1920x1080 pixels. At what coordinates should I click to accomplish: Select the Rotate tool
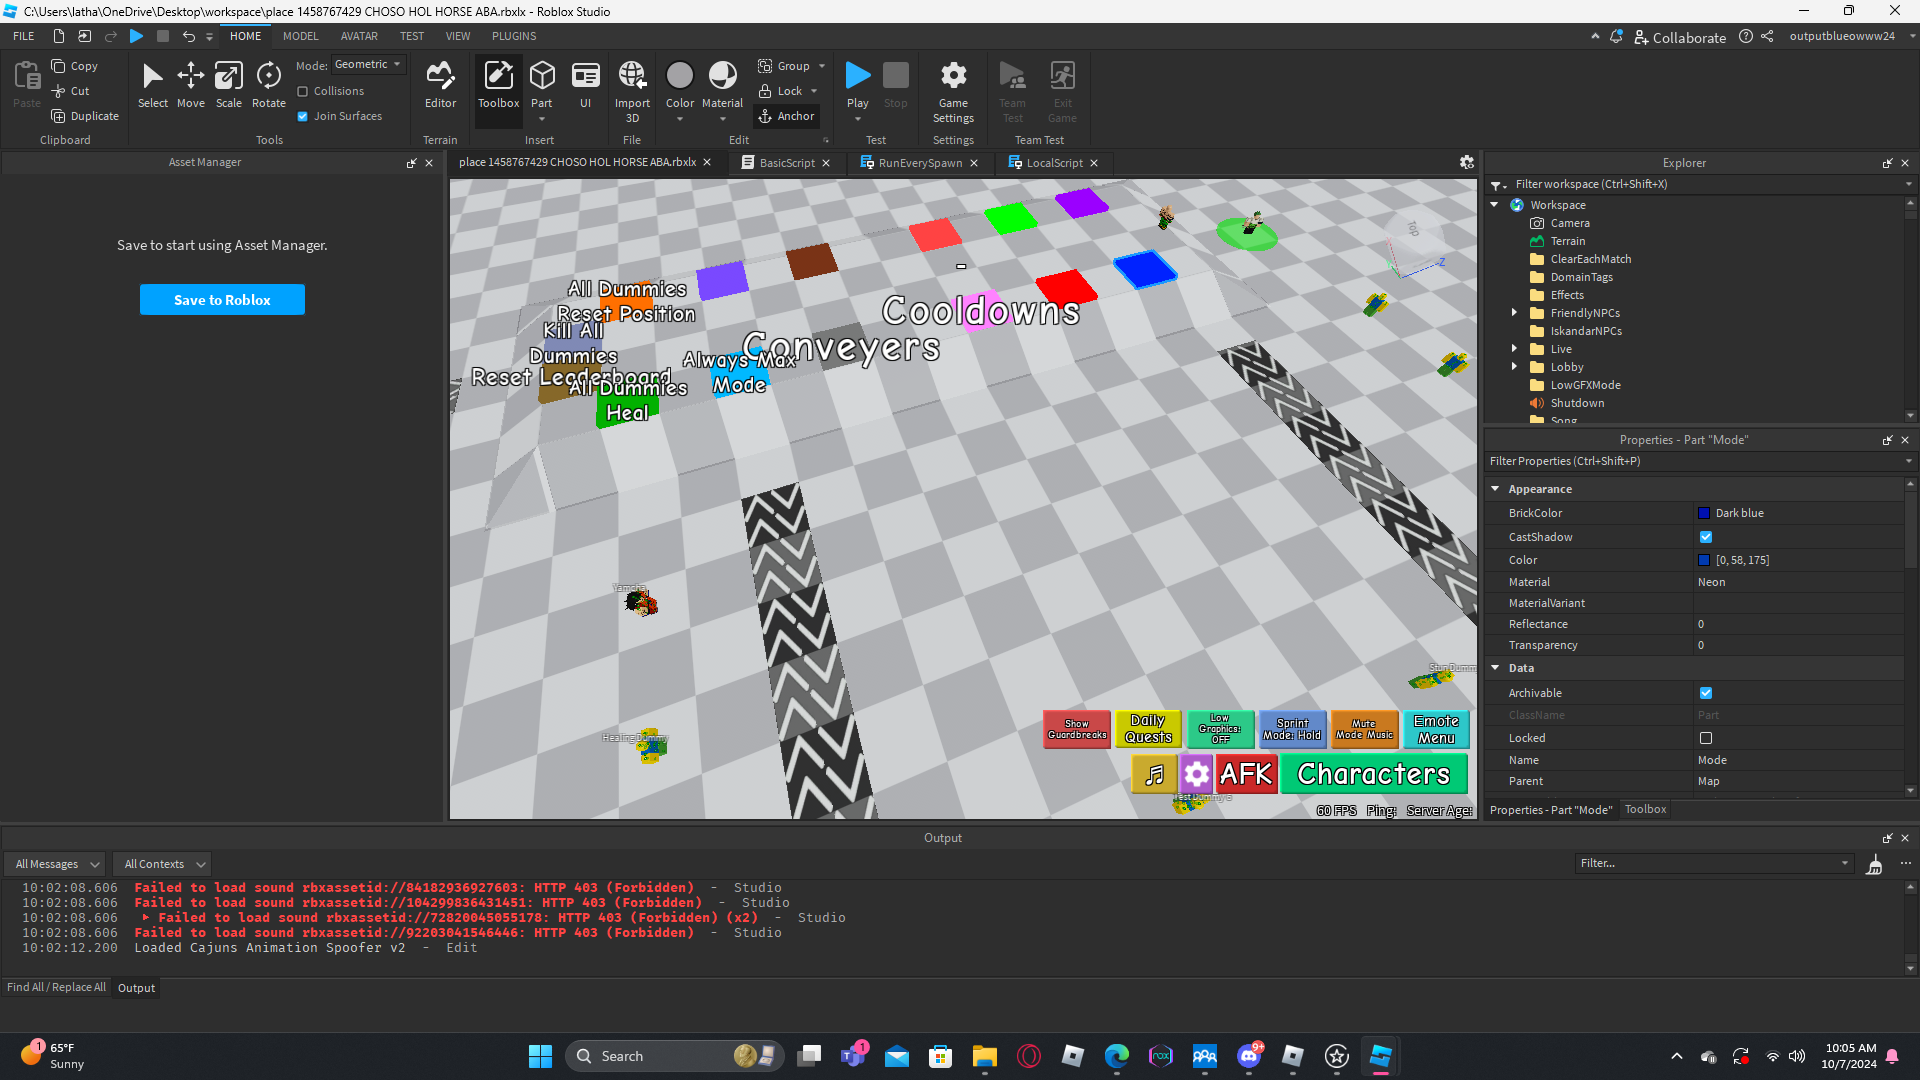[x=268, y=84]
